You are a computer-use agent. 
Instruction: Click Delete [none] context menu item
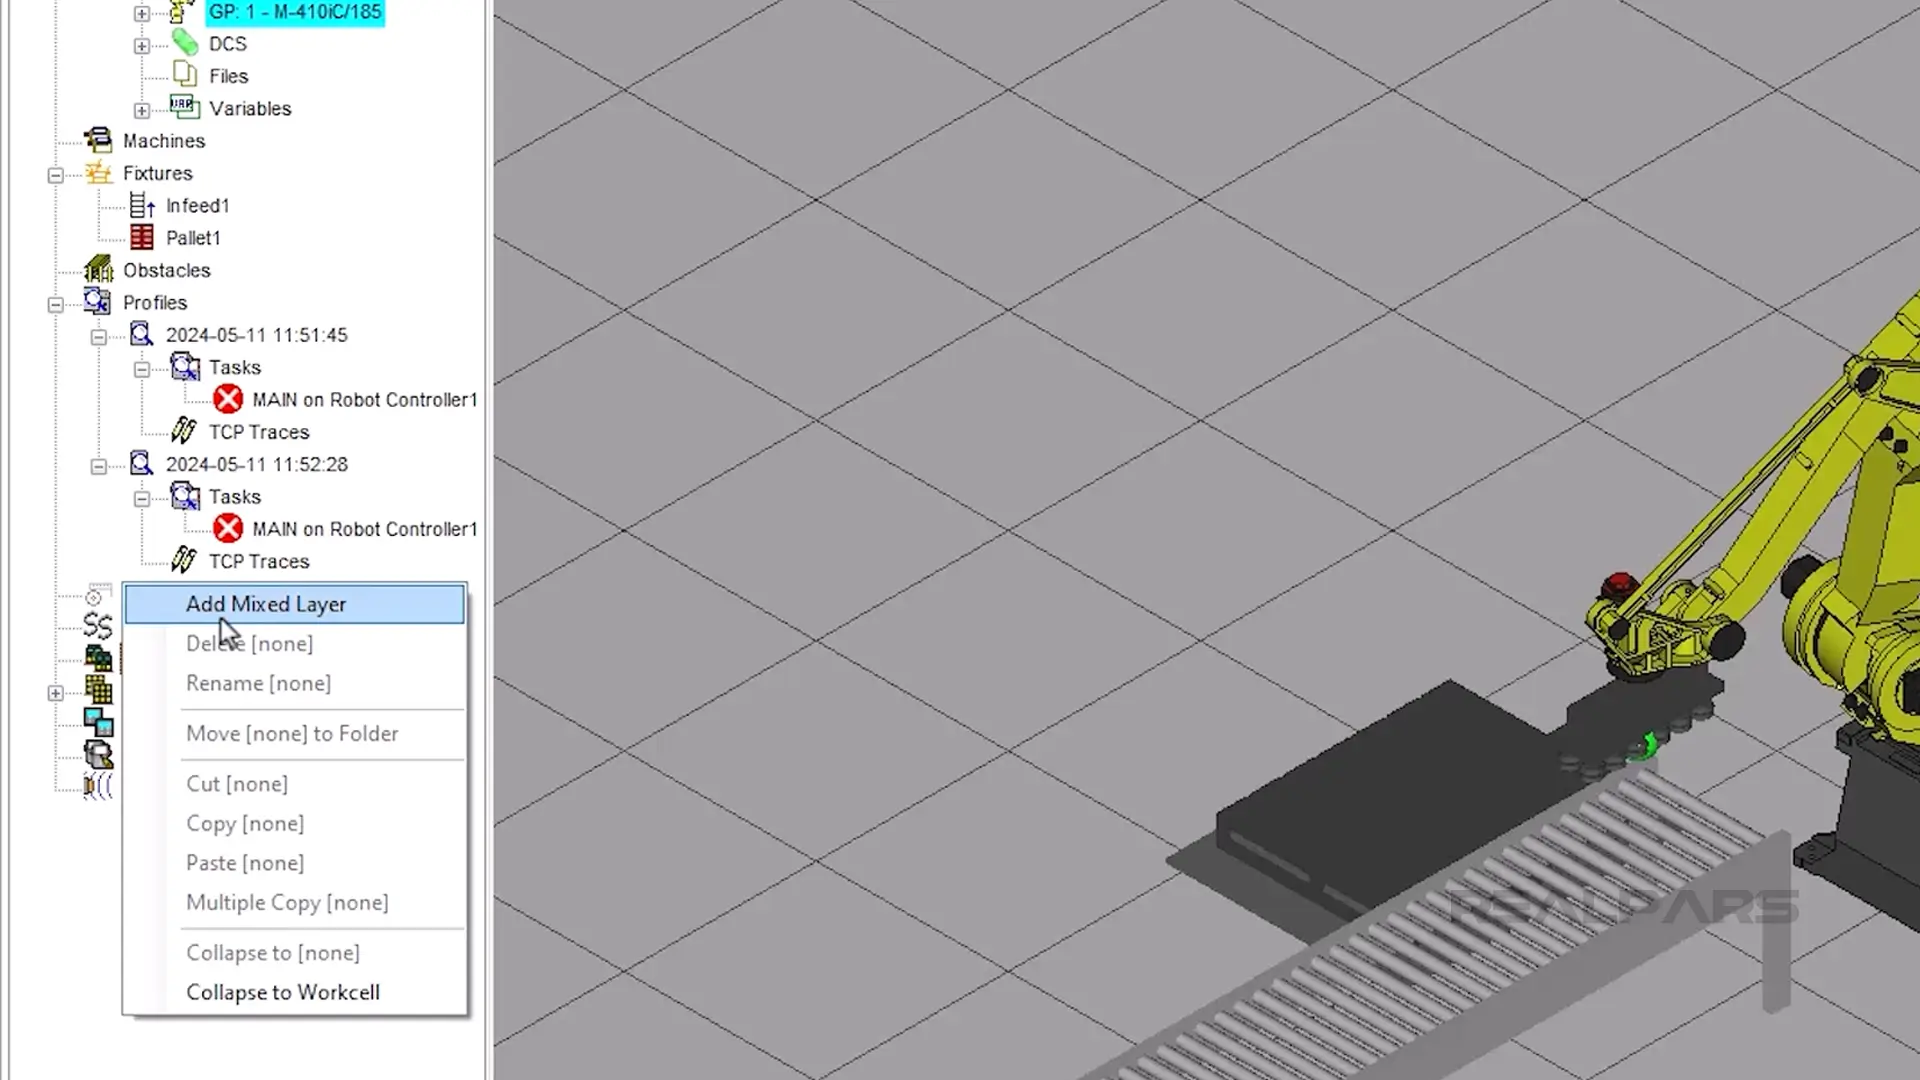tap(249, 644)
